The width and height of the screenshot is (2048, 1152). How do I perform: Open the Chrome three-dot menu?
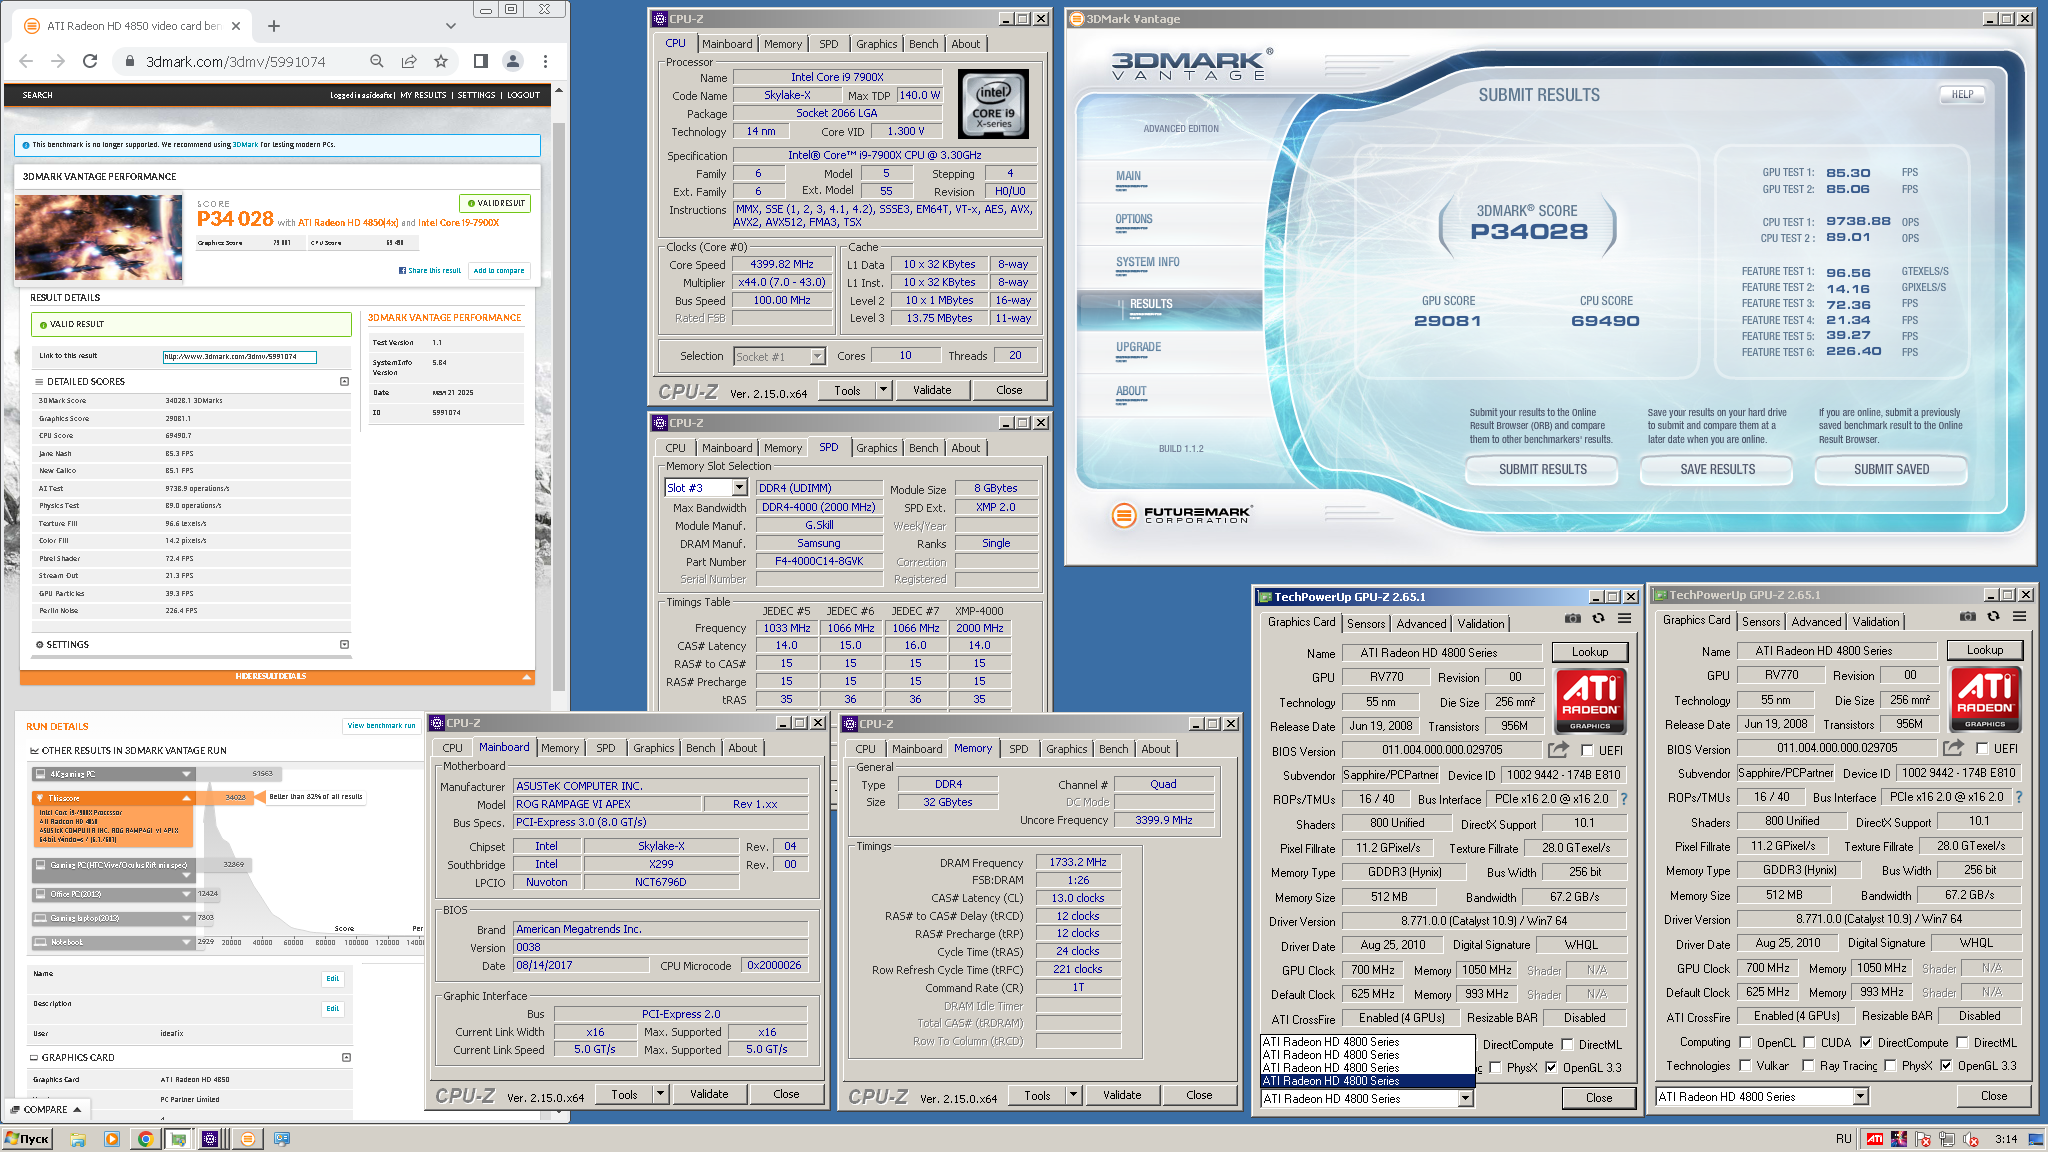click(545, 61)
